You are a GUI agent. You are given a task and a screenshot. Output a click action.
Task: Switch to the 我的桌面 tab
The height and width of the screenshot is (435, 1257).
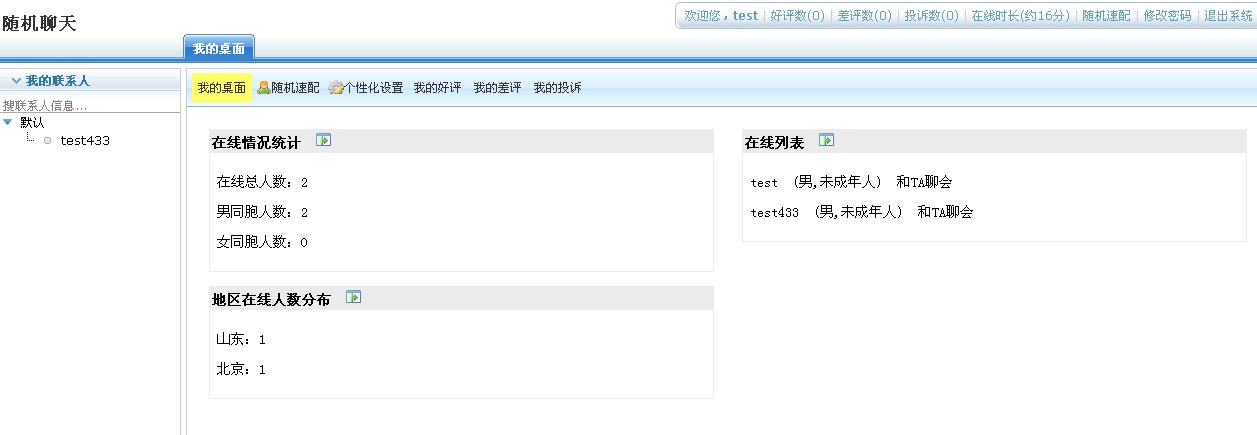(219, 48)
